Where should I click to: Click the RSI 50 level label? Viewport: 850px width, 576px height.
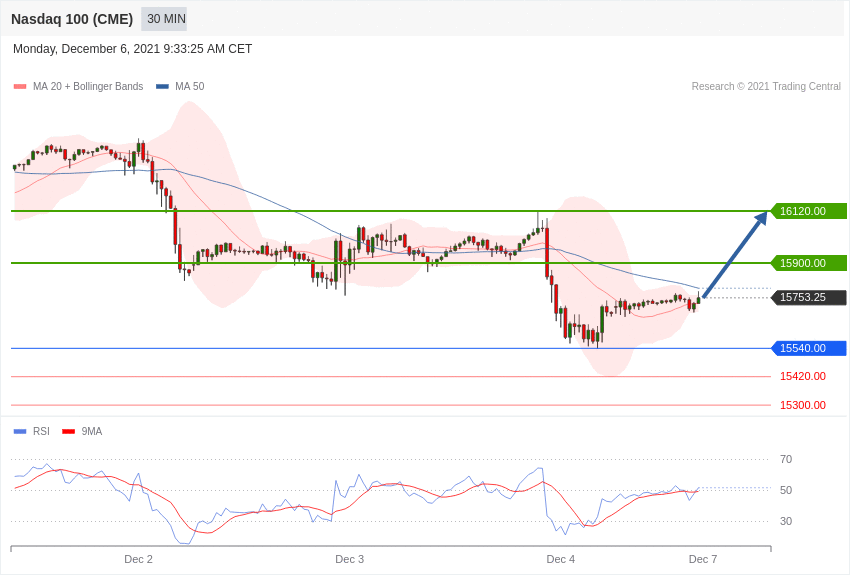[x=785, y=490]
